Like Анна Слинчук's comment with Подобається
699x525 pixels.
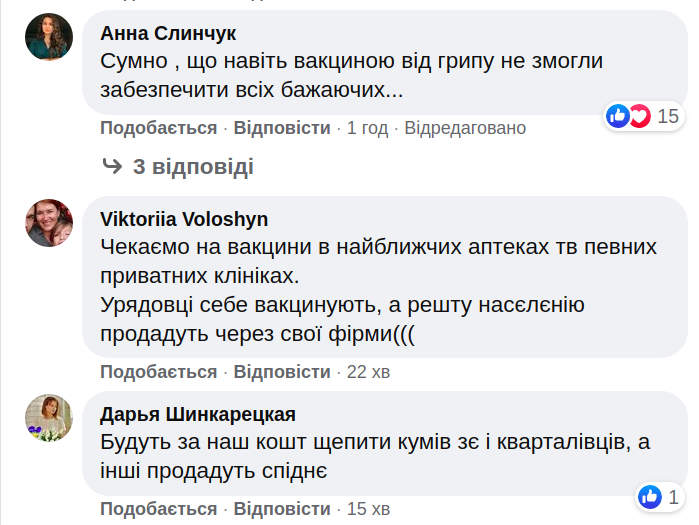pyautogui.click(x=158, y=128)
